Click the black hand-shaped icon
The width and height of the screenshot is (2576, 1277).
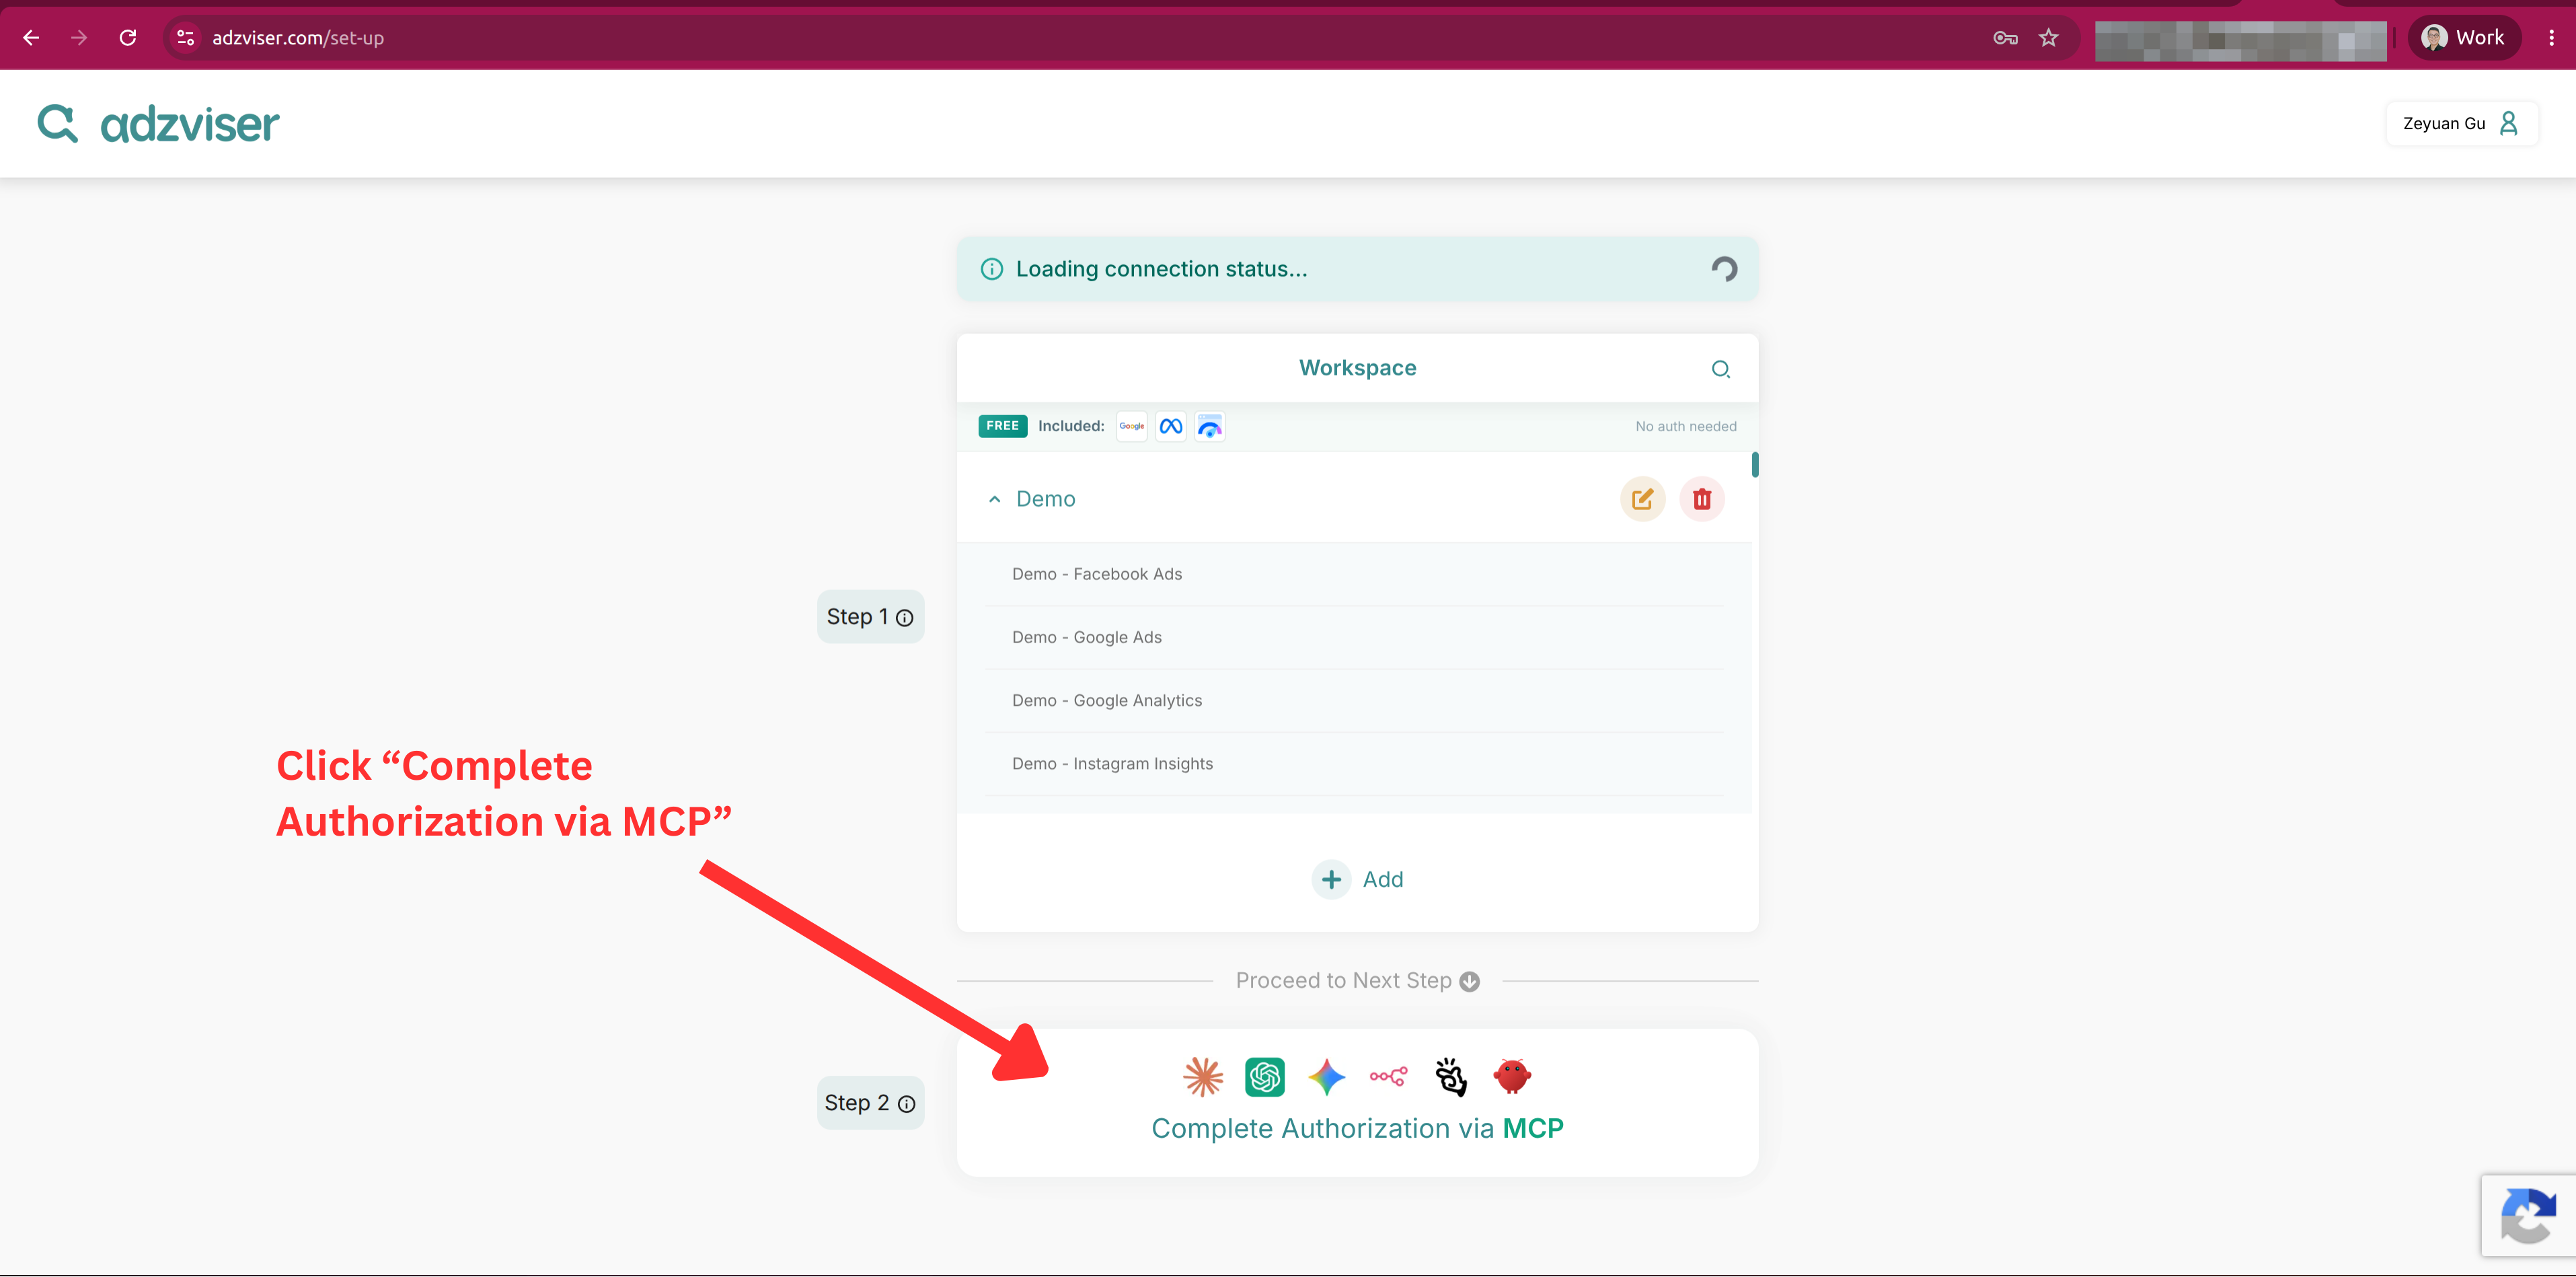[x=1450, y=1077]
